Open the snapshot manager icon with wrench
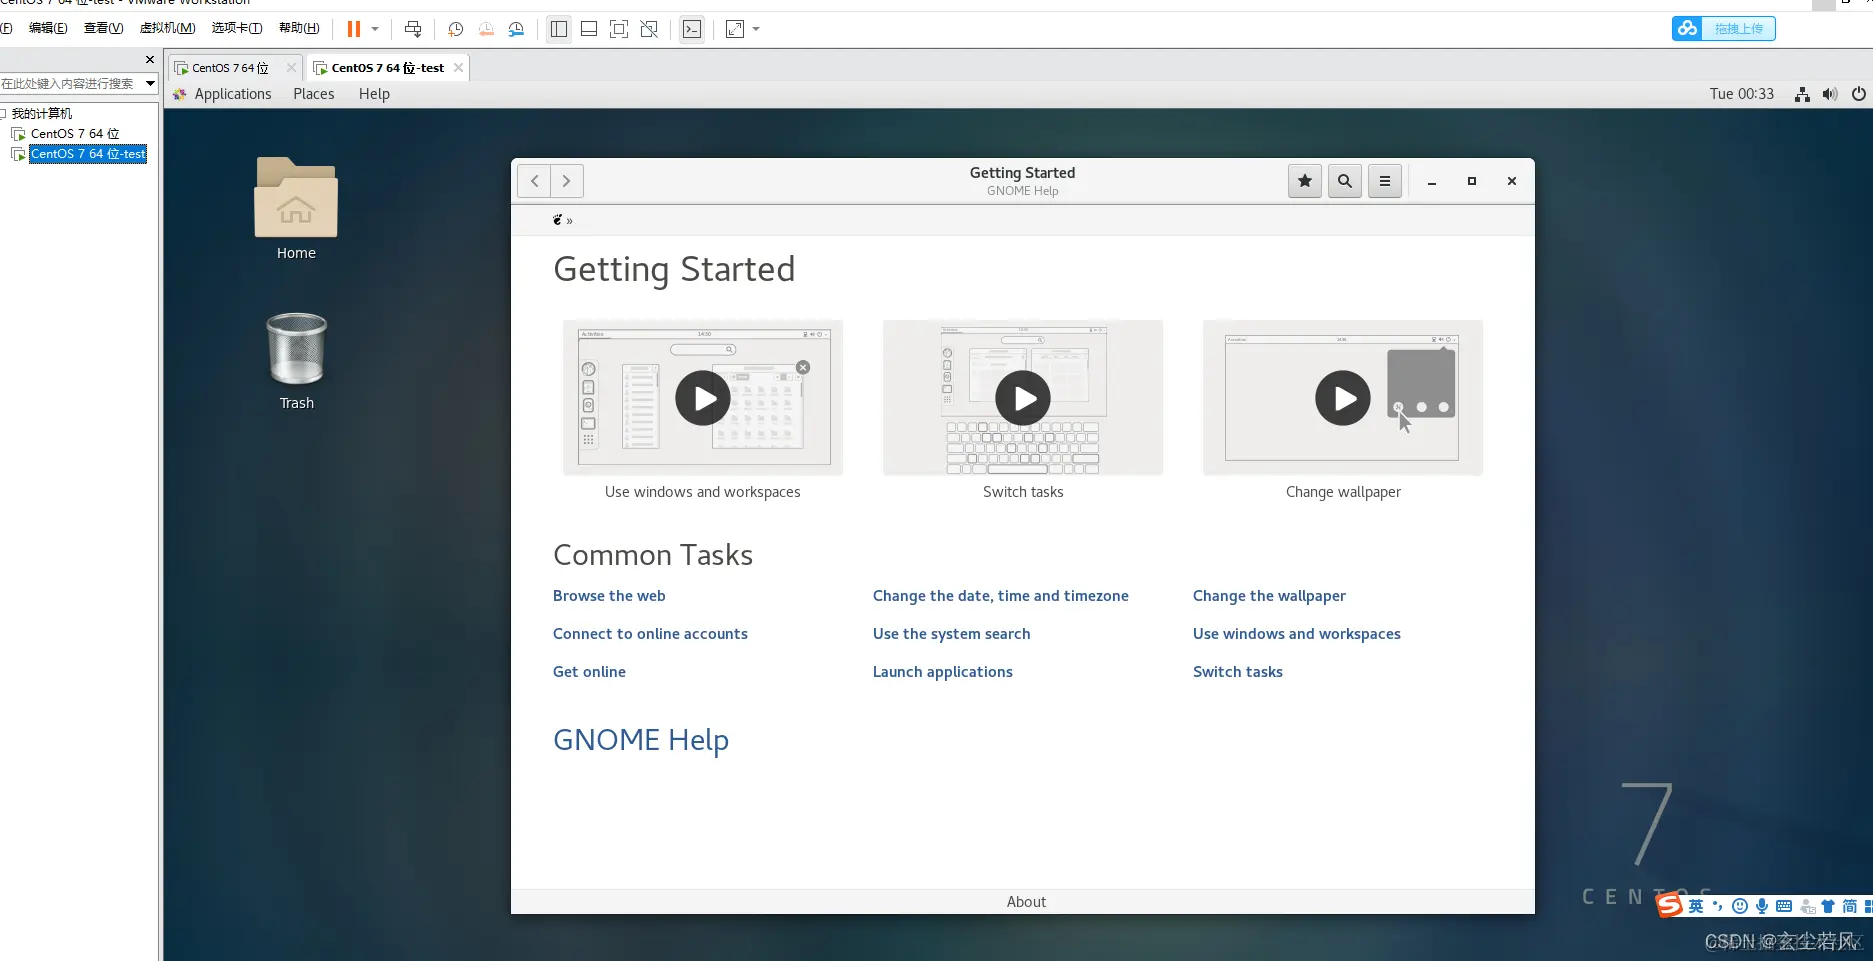The width and height of the screenshot is (1873, 961). coord(516,29)
